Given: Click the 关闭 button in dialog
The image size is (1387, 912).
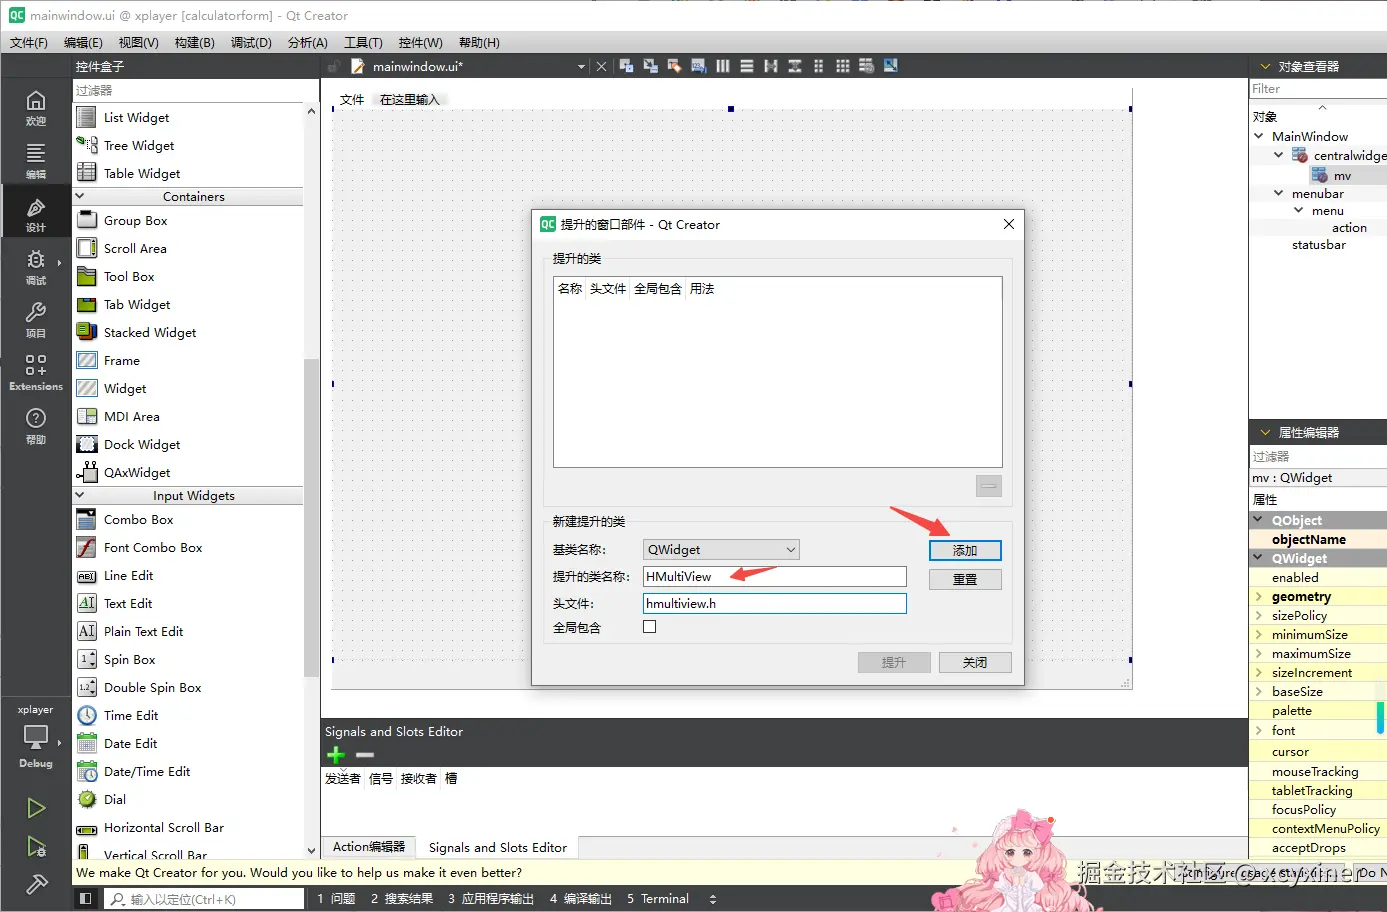Looking at the screenshot, I should 975,663.
